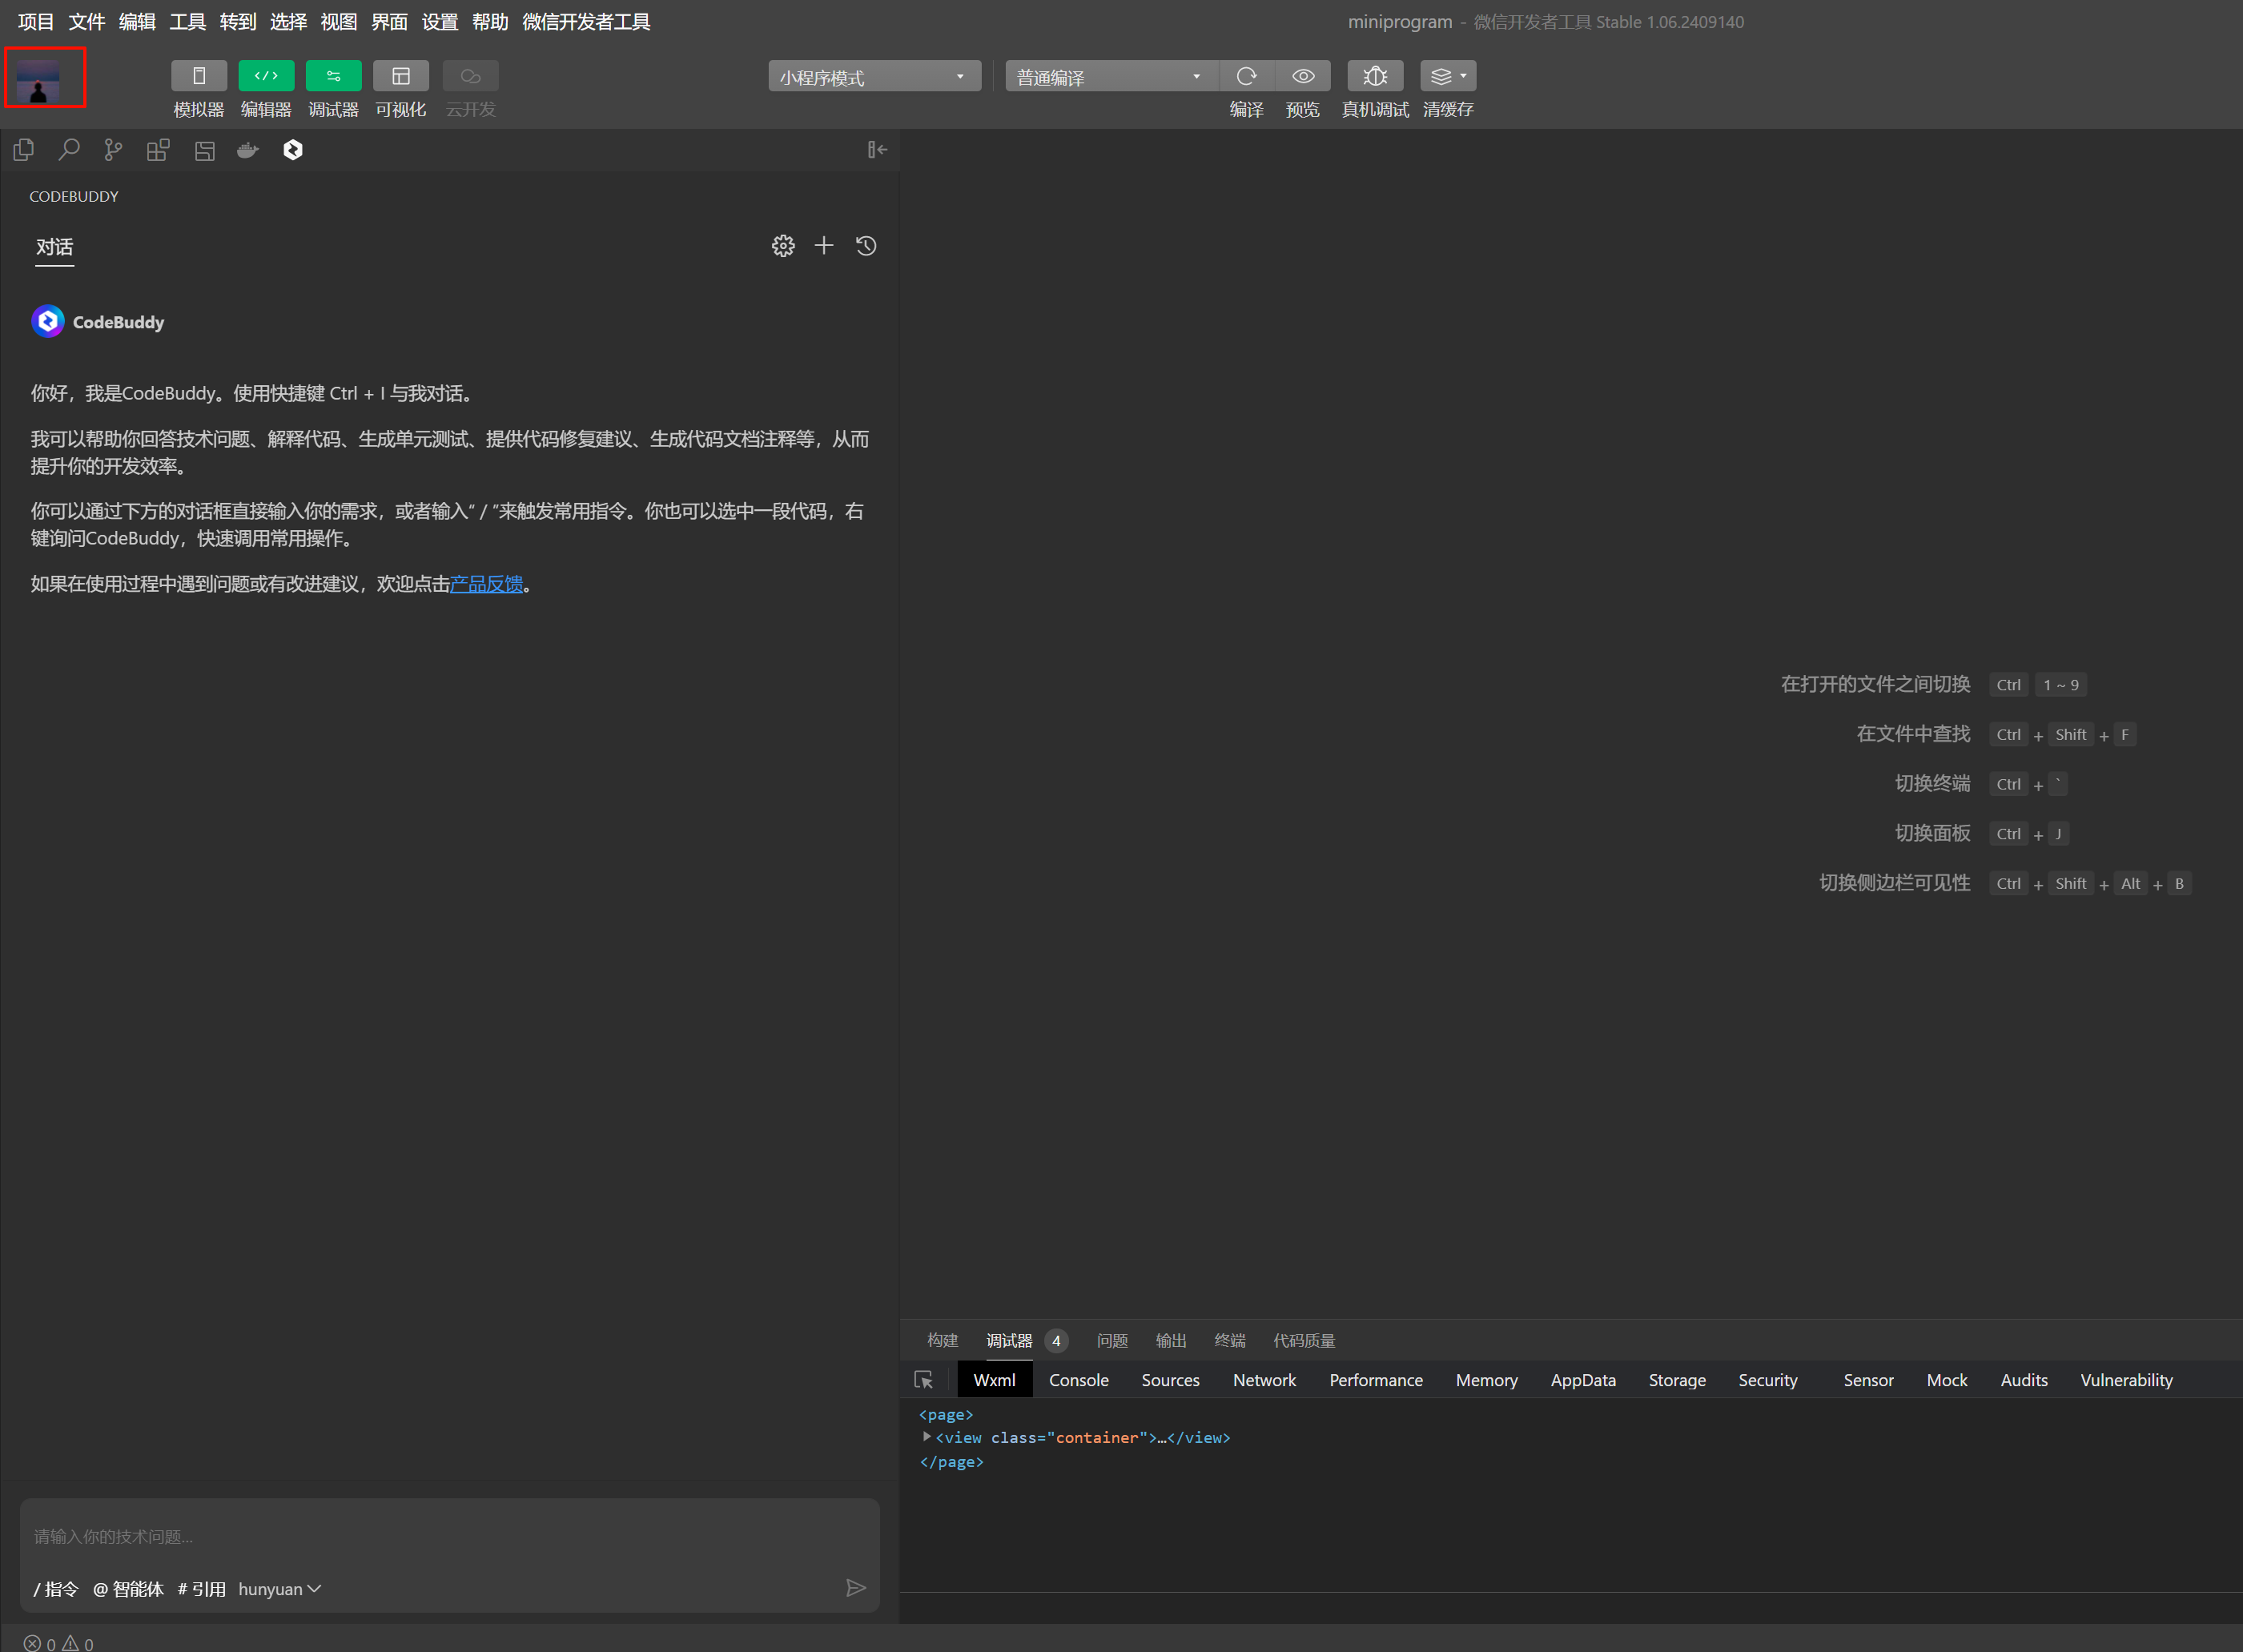2243x1652 pixels.
Task: Toggle the visualization (可视化) panel
Action: [x=401, y=76]
